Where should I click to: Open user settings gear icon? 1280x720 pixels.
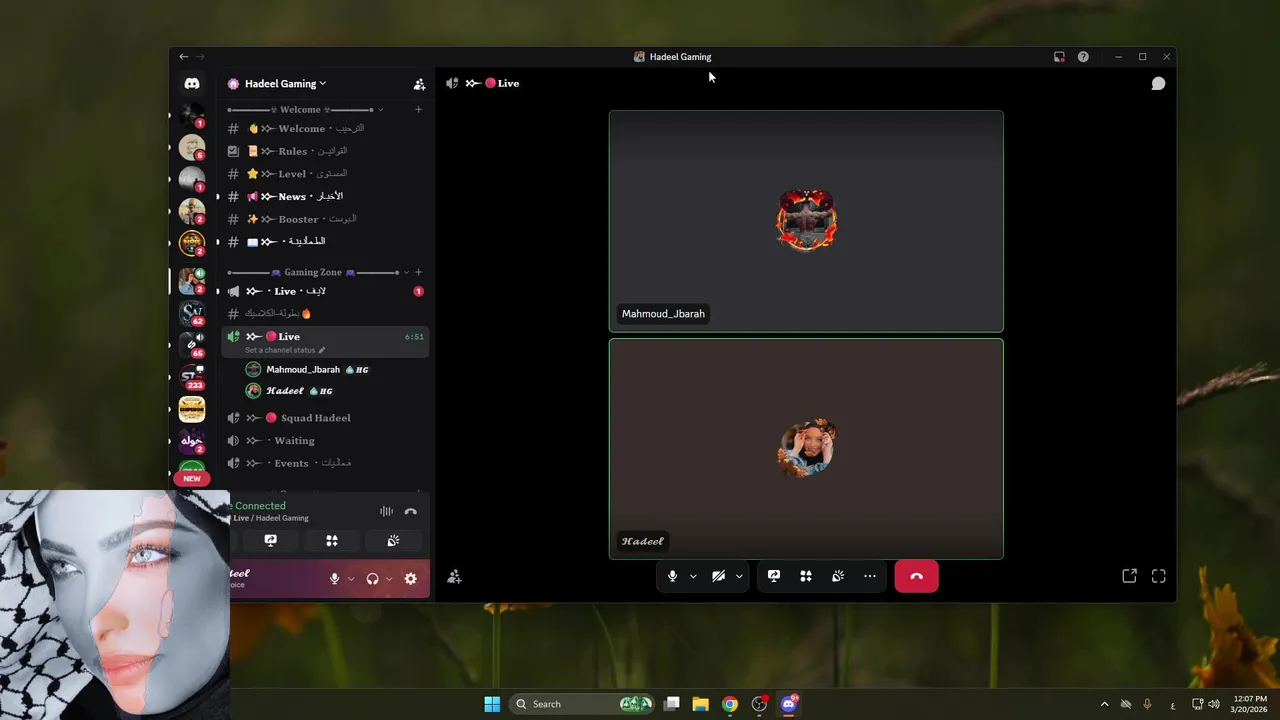click(410, 579)
